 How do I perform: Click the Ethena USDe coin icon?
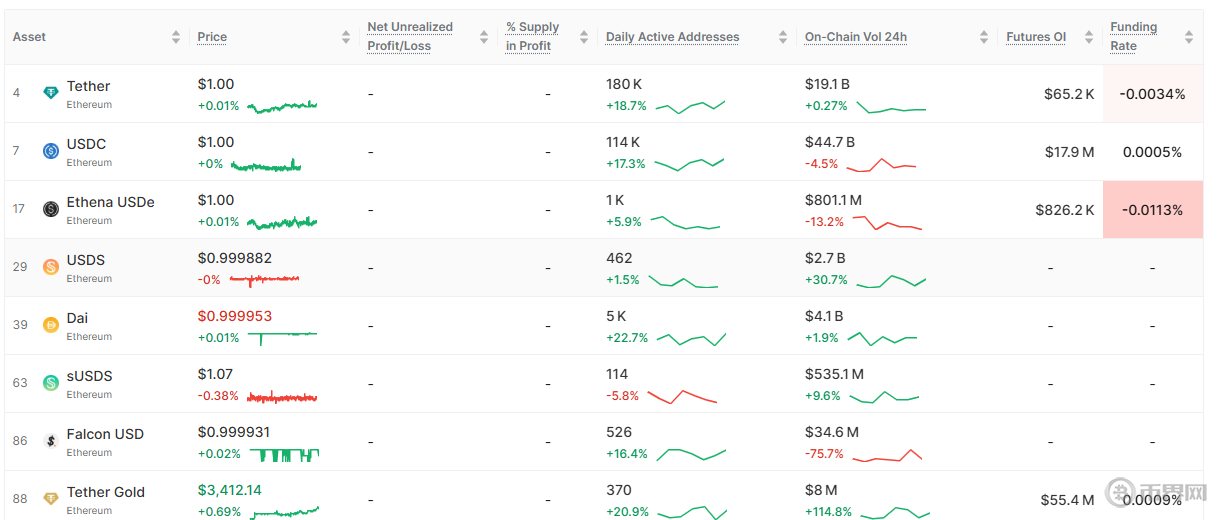[x=51, y=209]
